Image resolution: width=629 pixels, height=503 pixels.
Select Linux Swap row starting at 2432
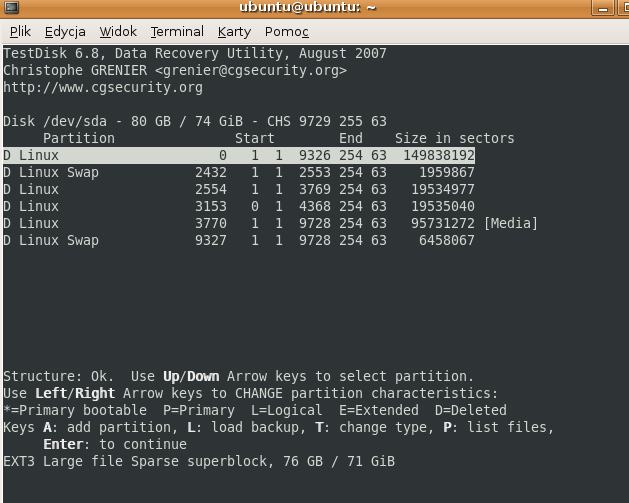[239, 172]
